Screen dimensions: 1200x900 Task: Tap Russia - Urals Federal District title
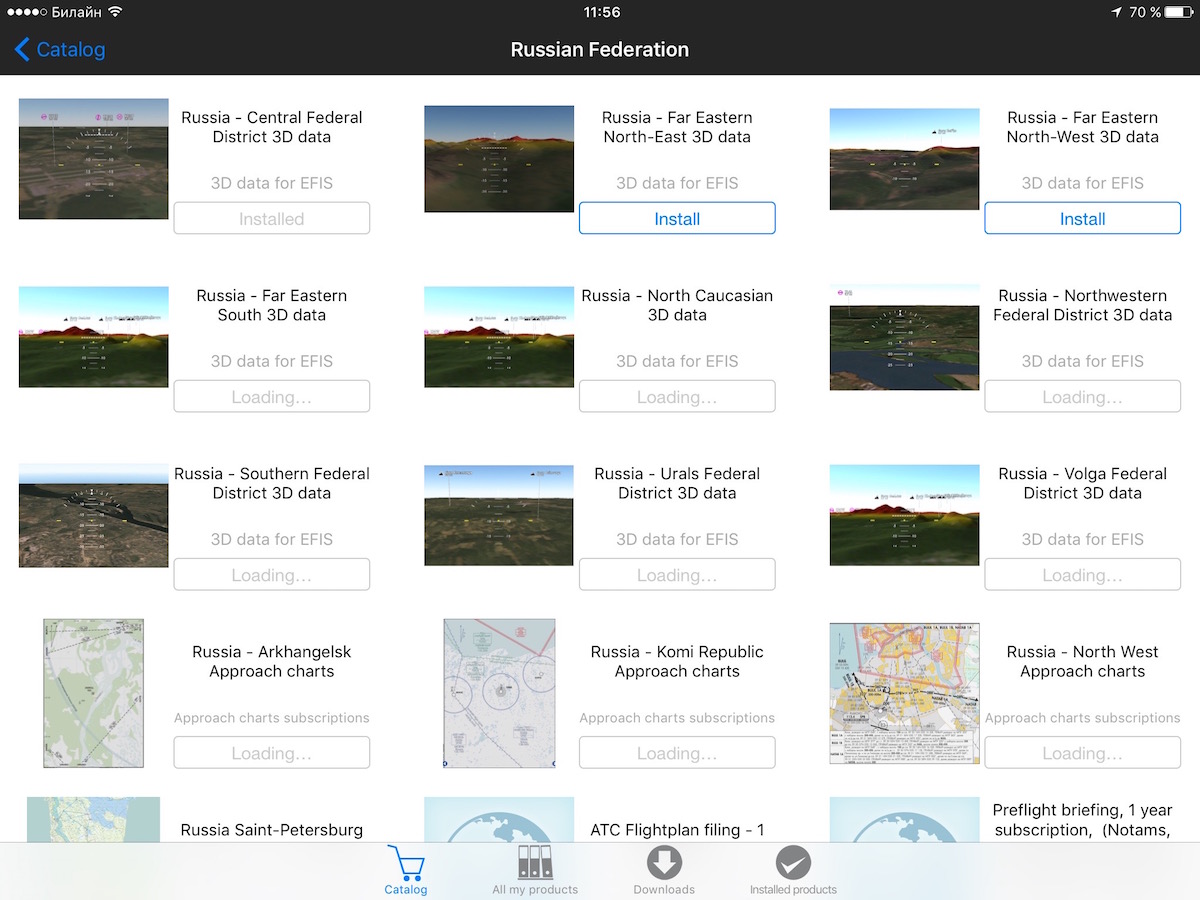point(677,483)
